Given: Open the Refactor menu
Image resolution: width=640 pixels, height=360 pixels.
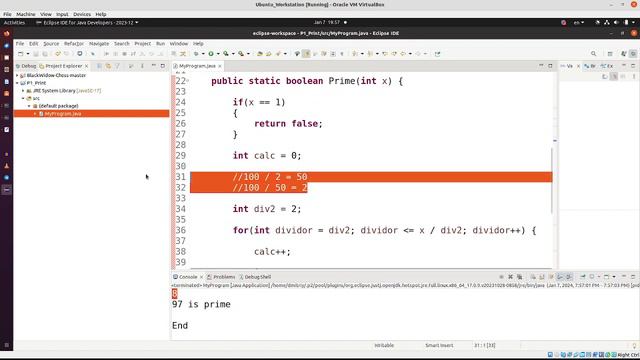Looking at the screenshot, I should pyautogui.click(x=74, y=44).
